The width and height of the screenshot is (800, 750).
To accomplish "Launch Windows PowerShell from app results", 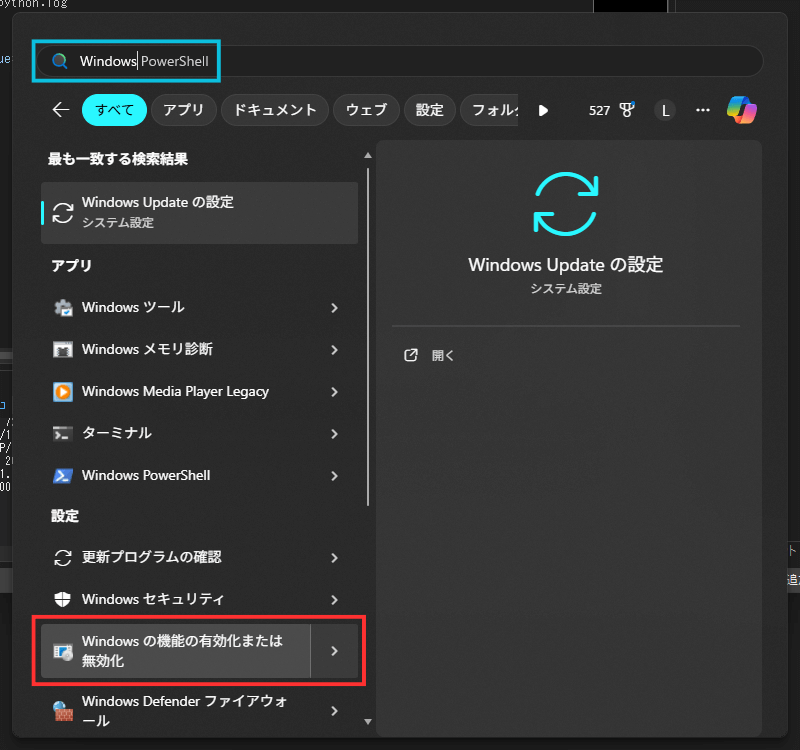I will click(x=146, y=475).
